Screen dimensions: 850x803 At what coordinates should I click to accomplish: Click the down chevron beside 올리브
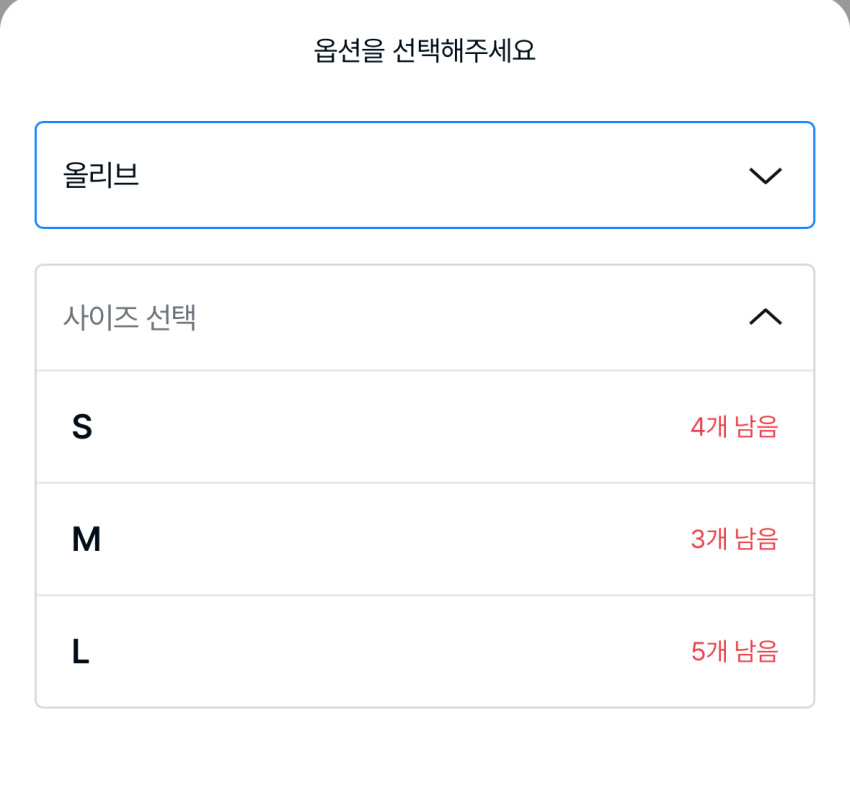[765, 176]
